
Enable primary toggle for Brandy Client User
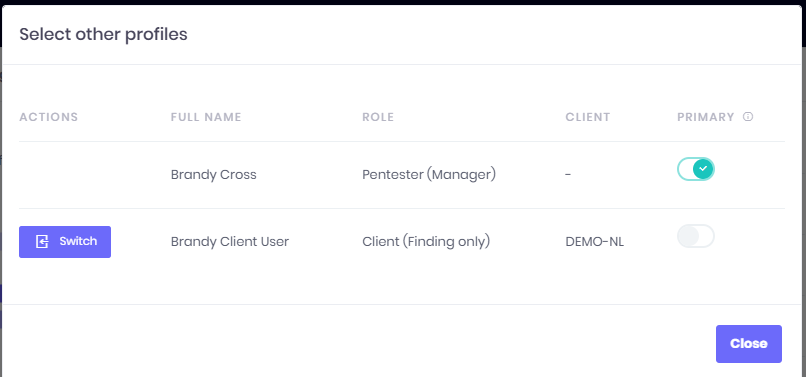[x=696, y=236]
